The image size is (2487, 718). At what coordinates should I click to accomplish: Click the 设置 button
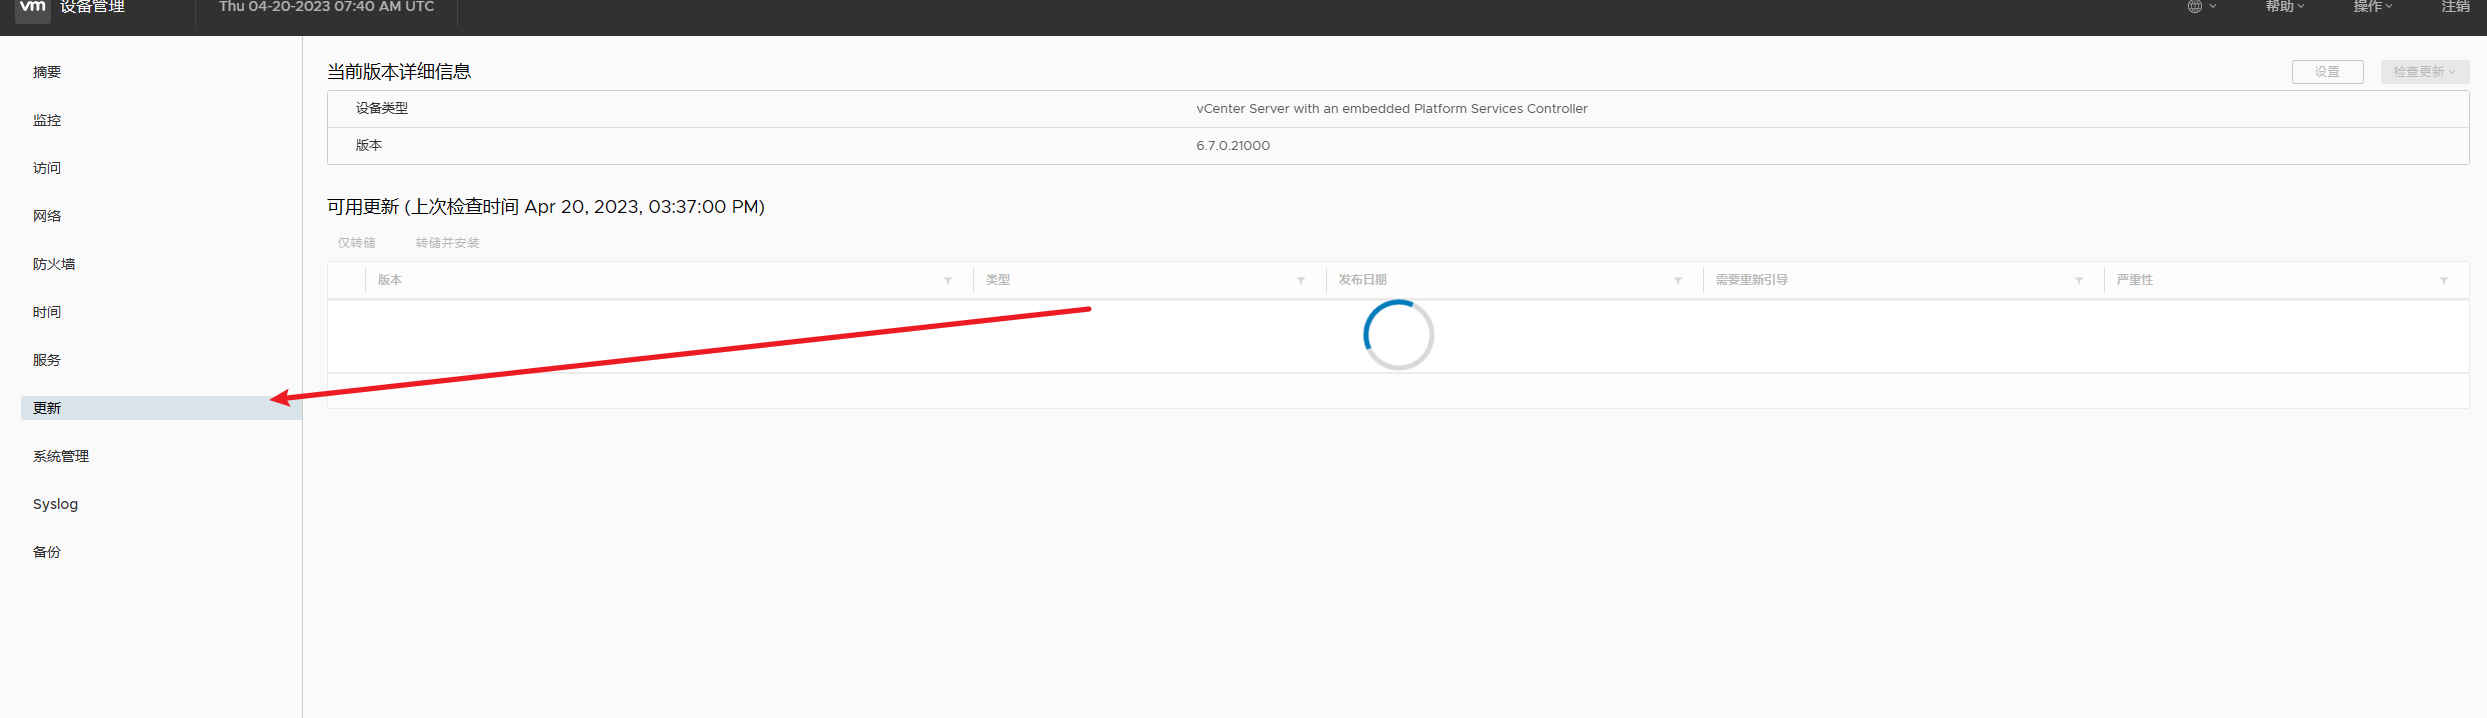(2327, 72)
